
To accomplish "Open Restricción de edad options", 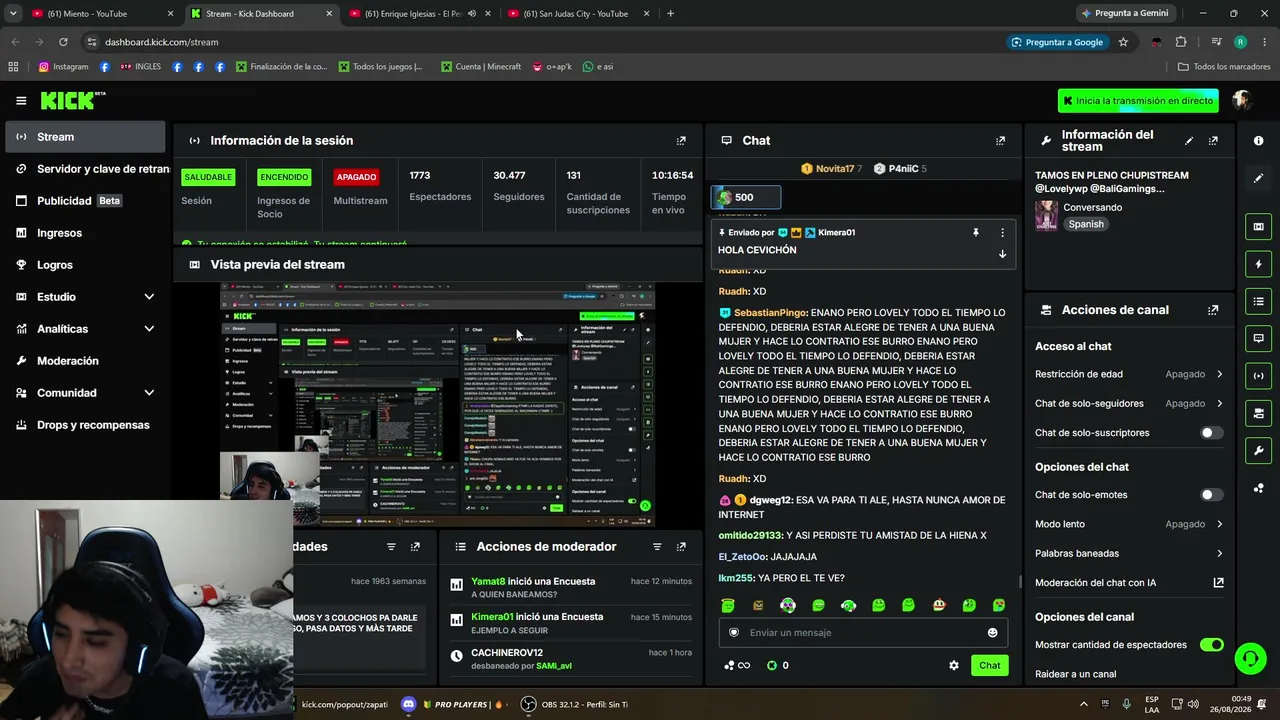I will [1129, 374].
